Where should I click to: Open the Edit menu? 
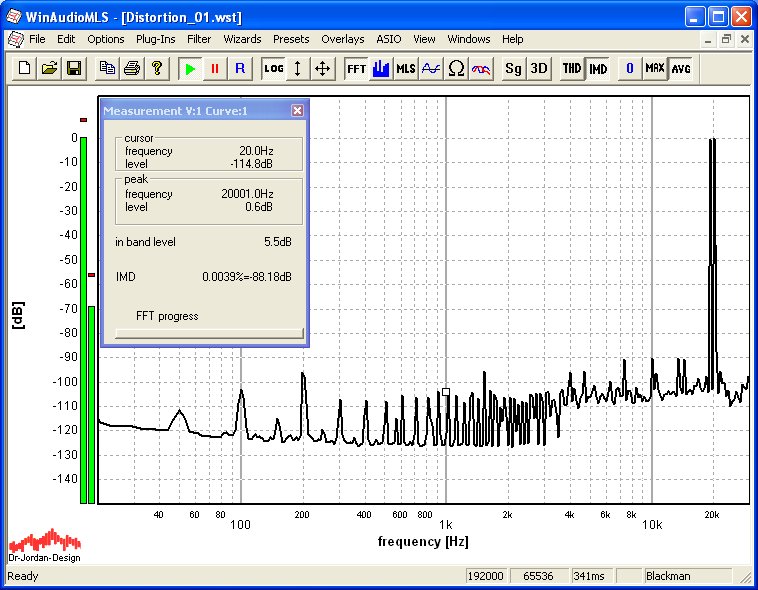tap(66, 39)
